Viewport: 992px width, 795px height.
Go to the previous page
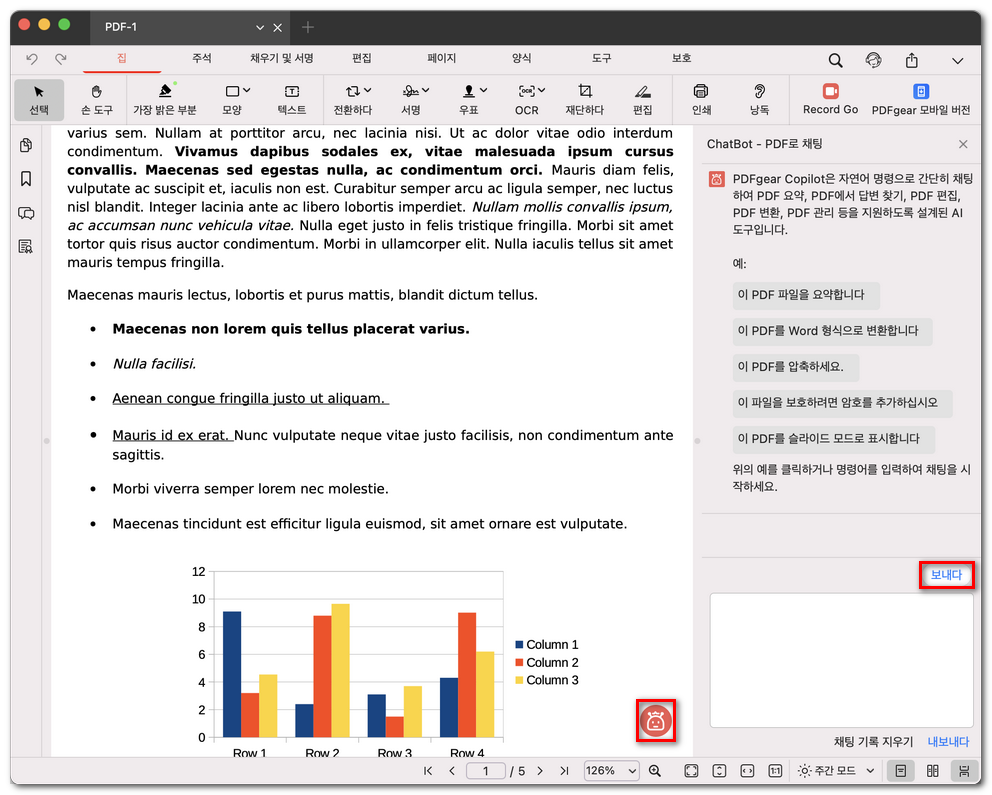click(452, 770)
